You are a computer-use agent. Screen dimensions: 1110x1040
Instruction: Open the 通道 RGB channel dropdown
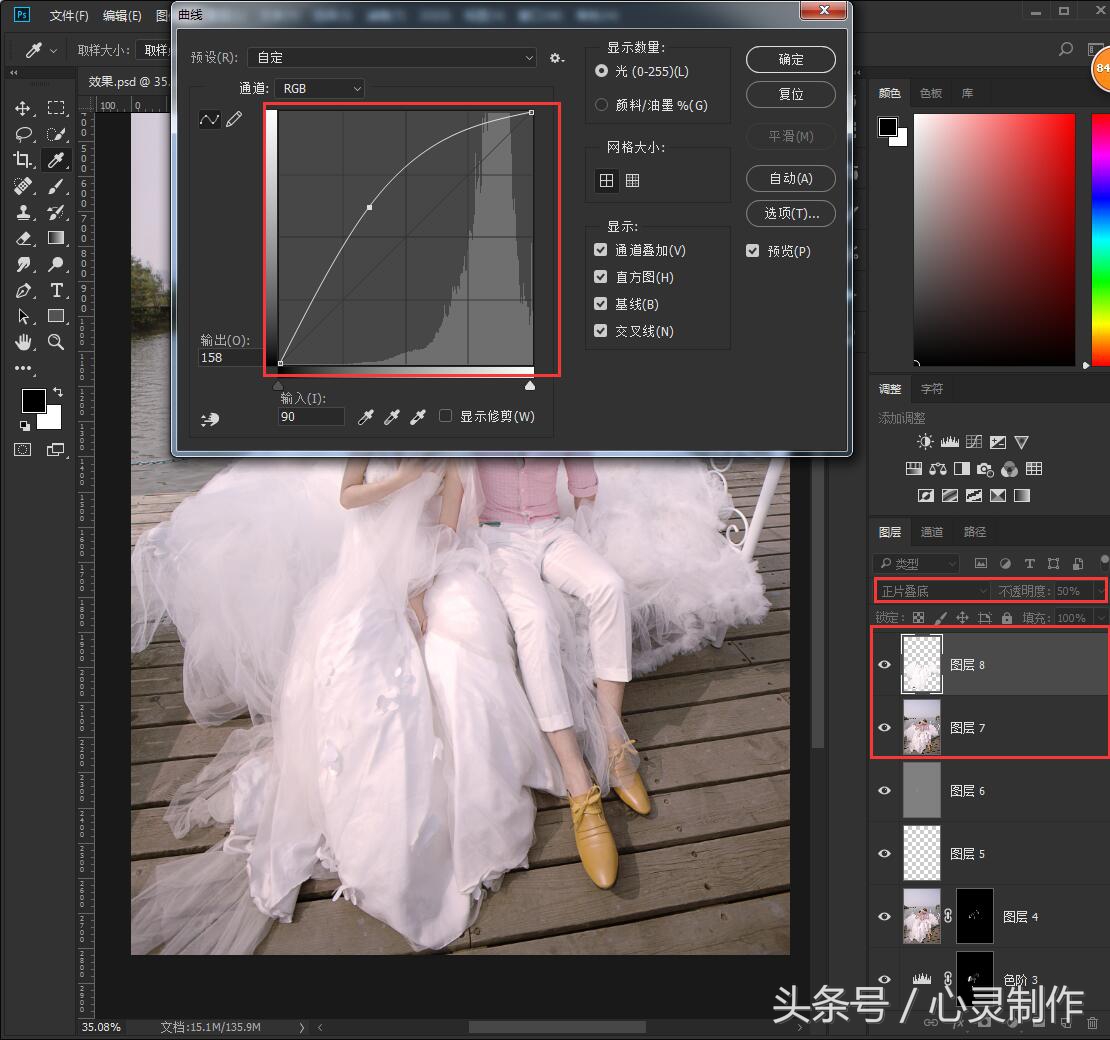point(320,88)
